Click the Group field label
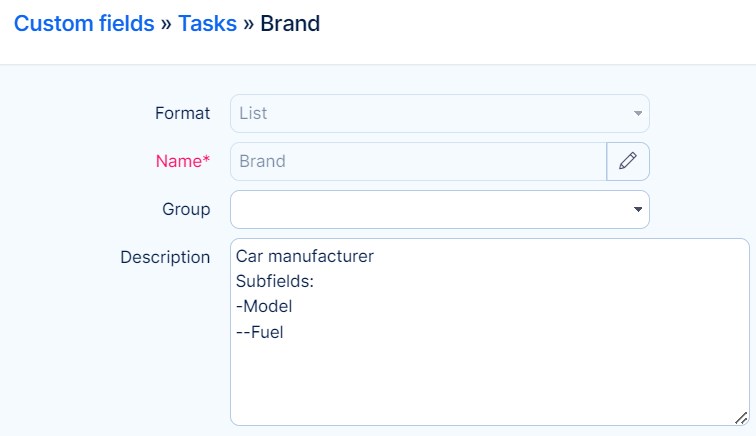The image size is (756, 436). pos(186,209)
